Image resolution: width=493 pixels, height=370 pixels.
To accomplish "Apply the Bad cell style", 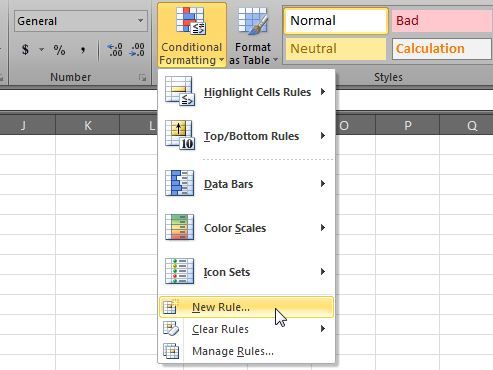I will coord(442,21).
